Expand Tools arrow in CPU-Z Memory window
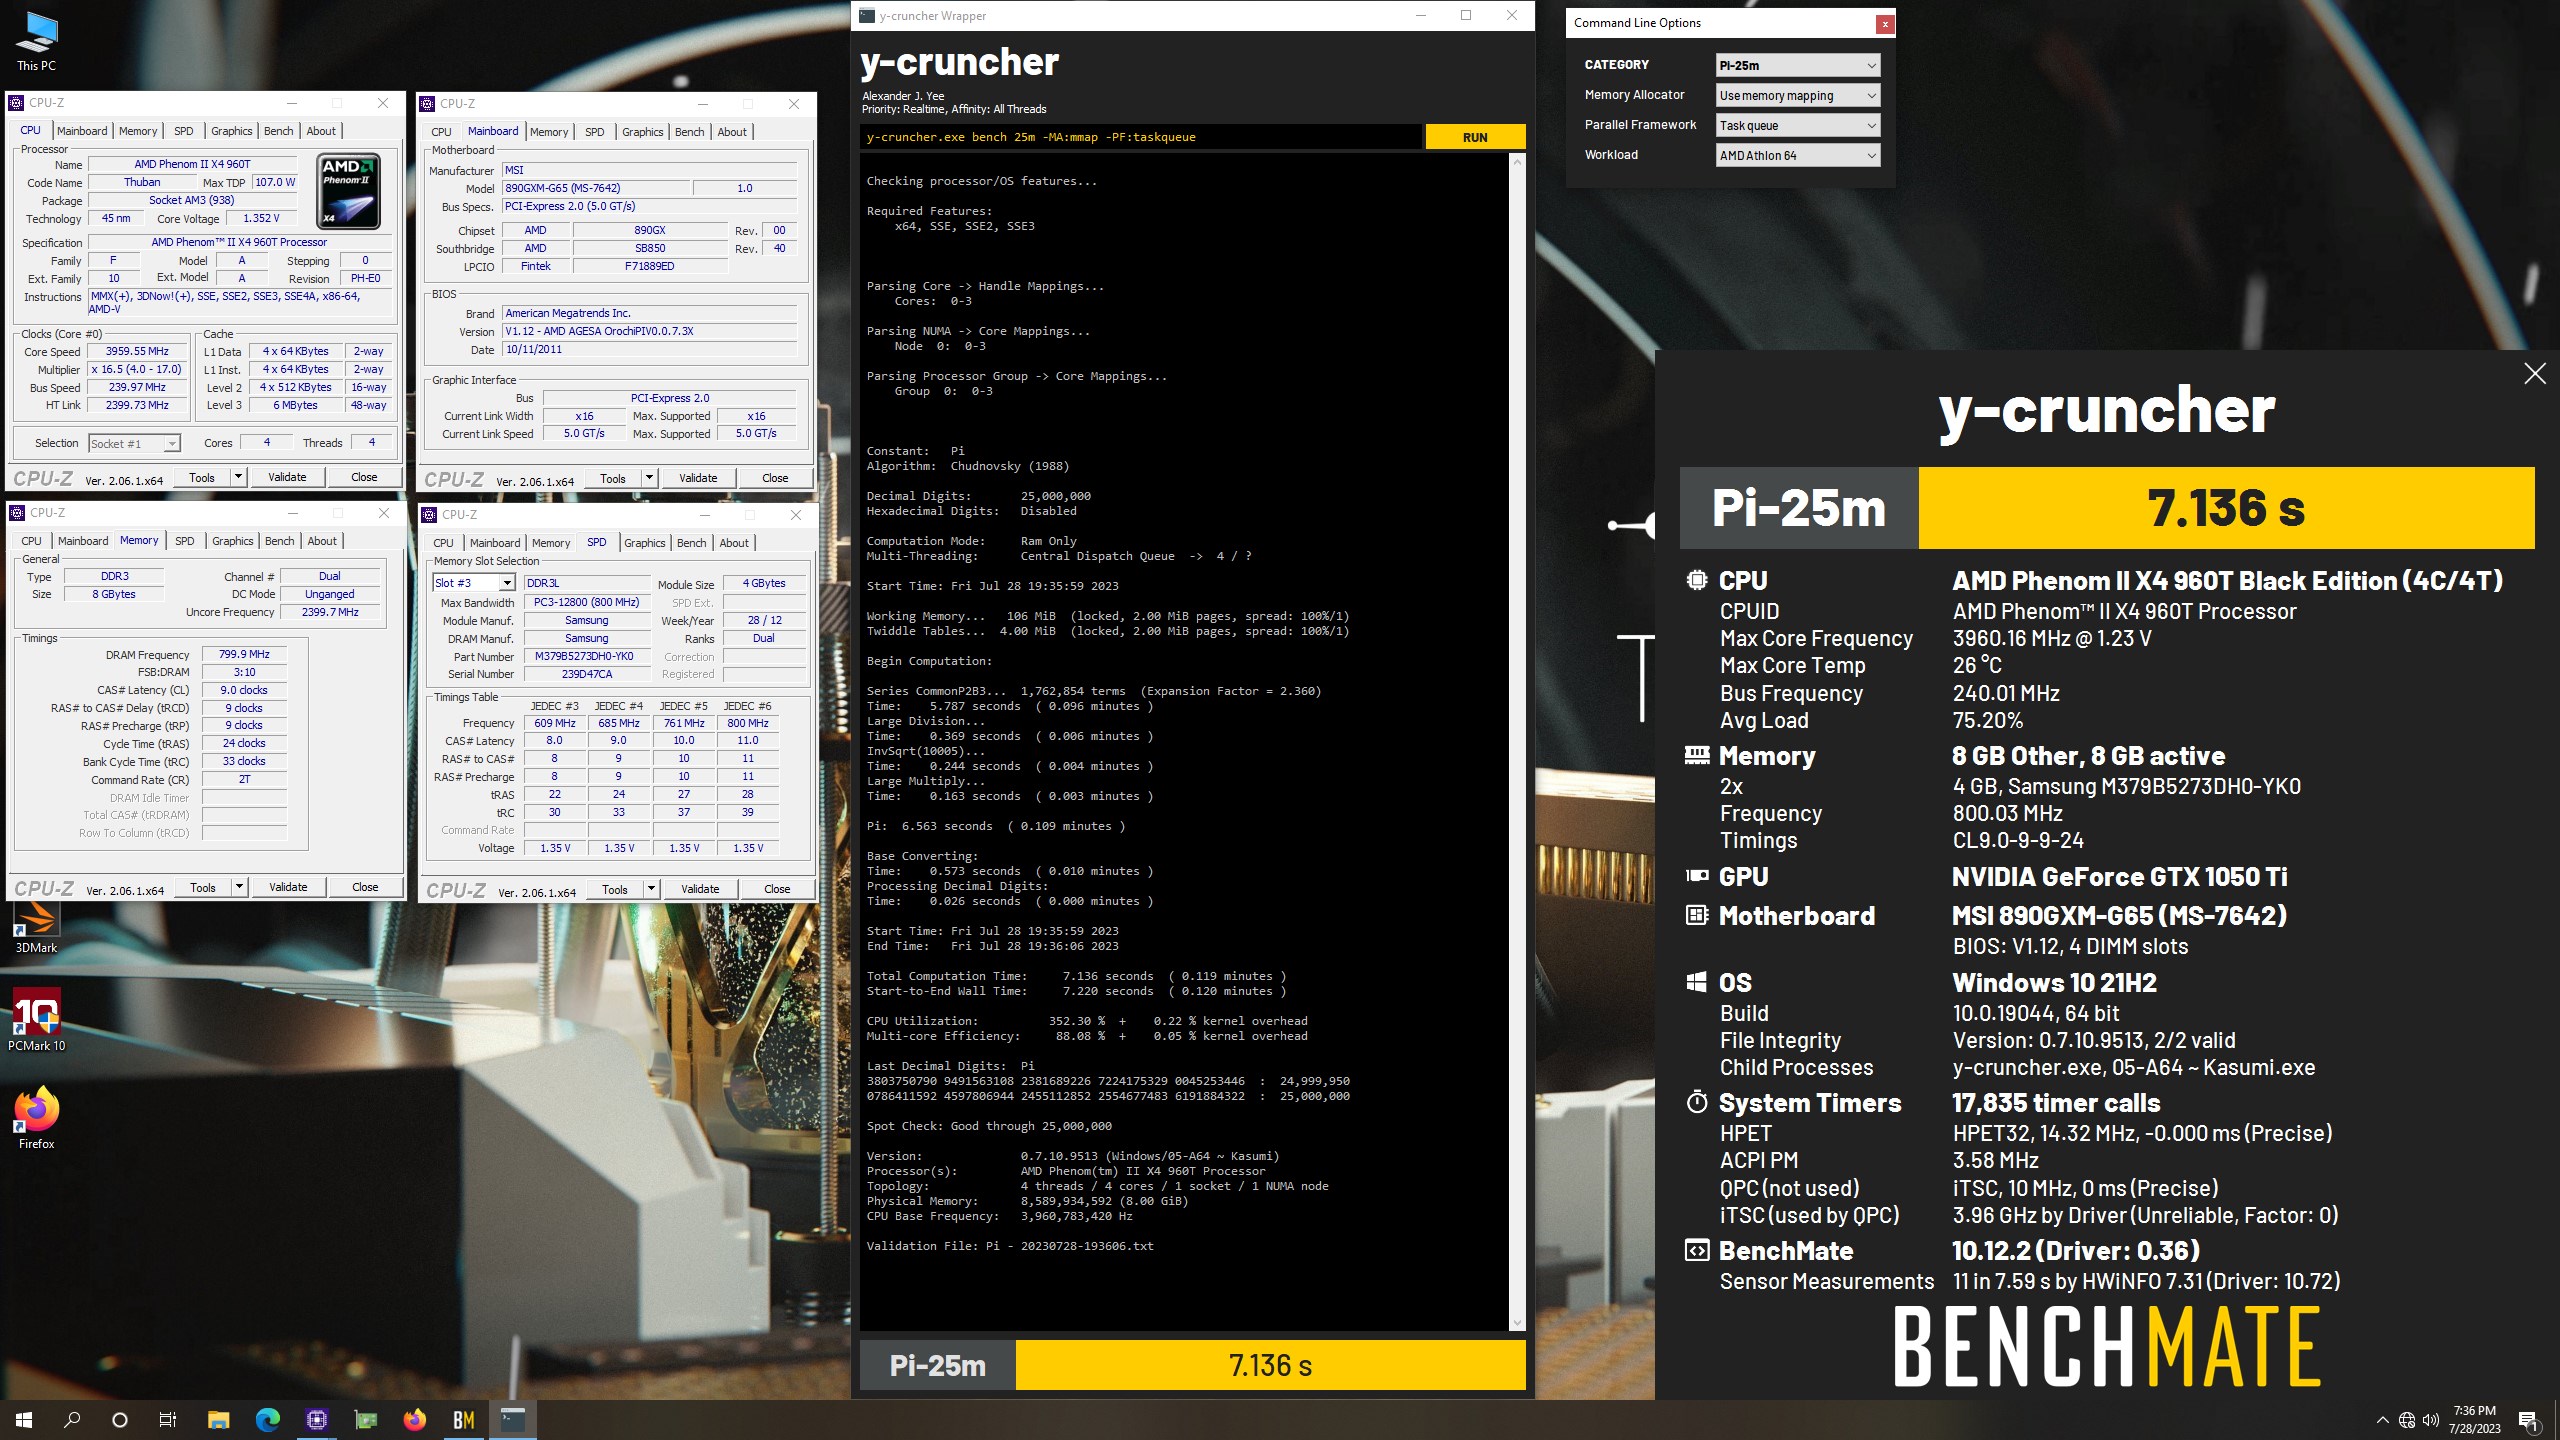Viewport: 2560px width, 1440px height. (x=239, y=887)
